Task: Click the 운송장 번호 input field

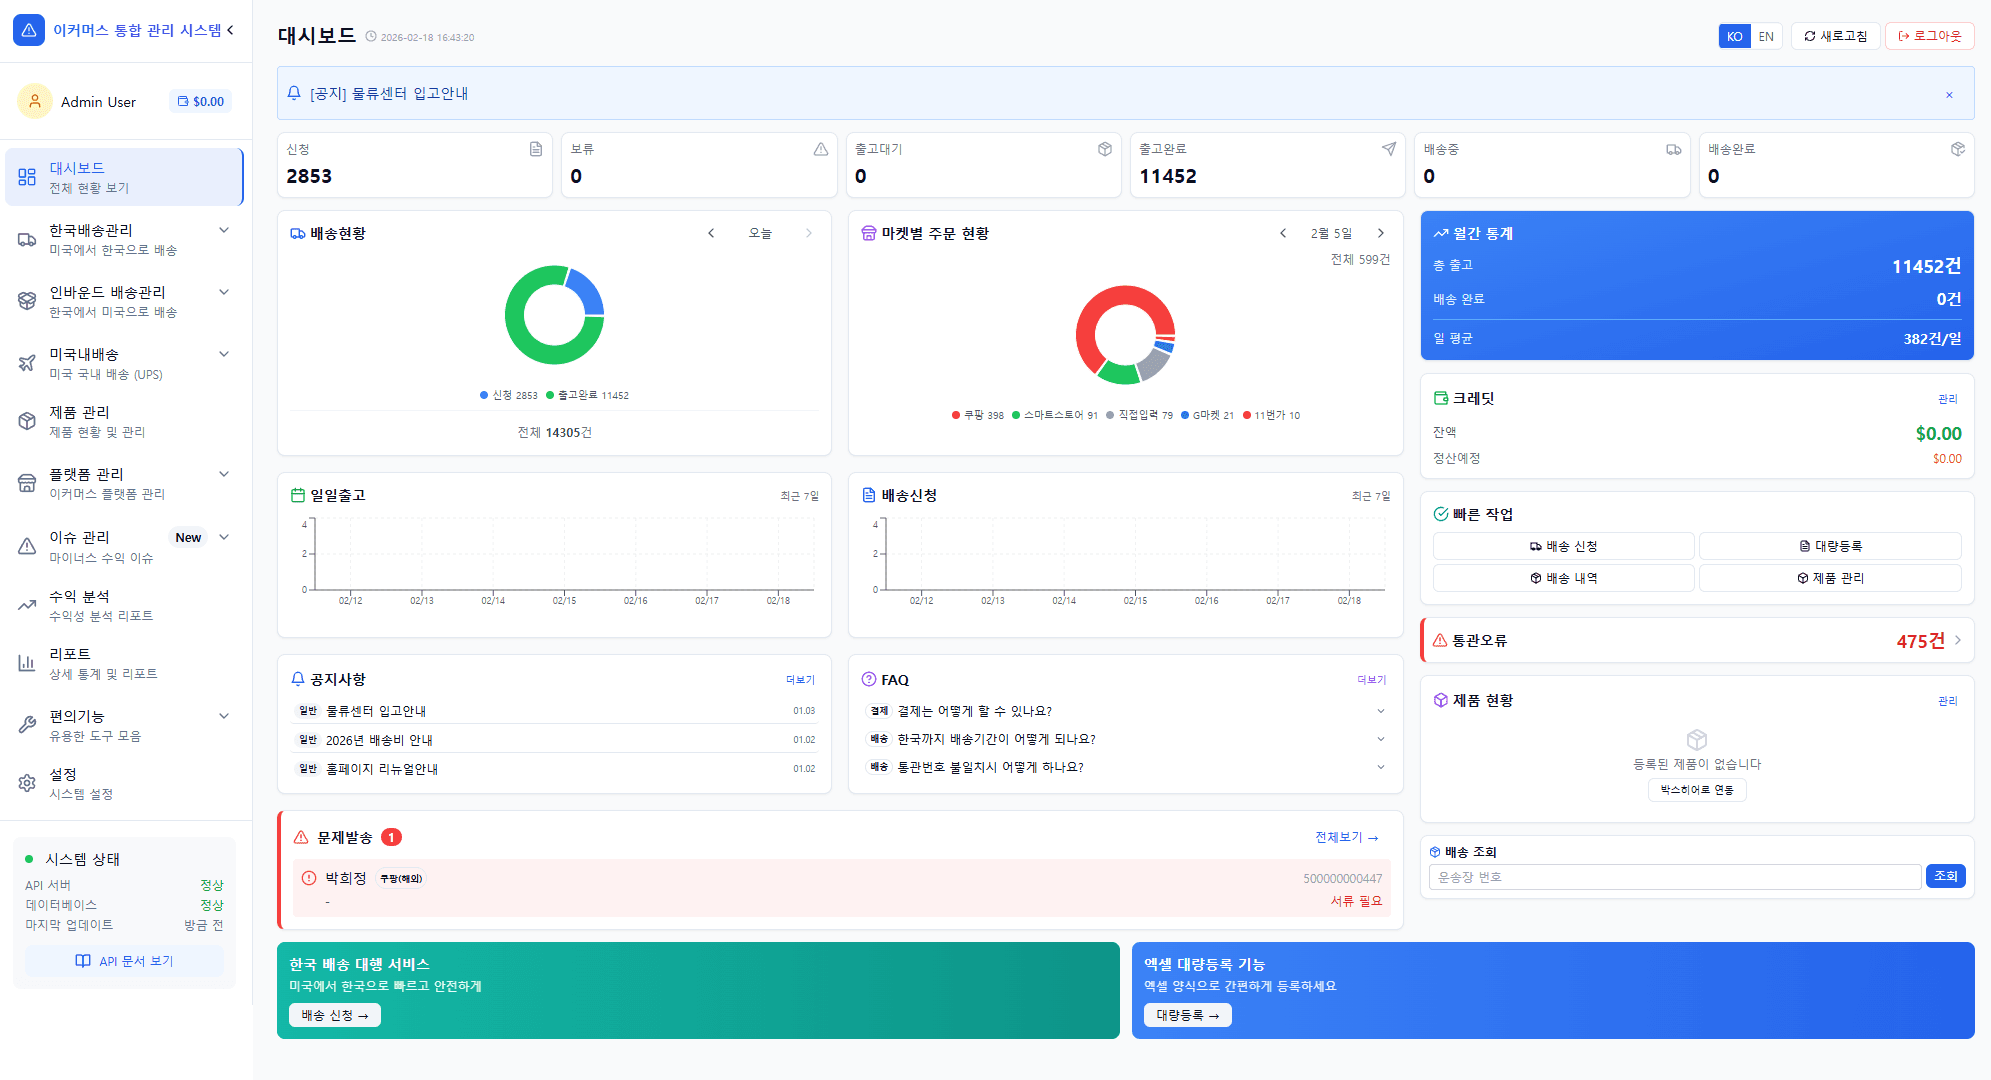Action: pyautogui.click(x=1674, y=877)
